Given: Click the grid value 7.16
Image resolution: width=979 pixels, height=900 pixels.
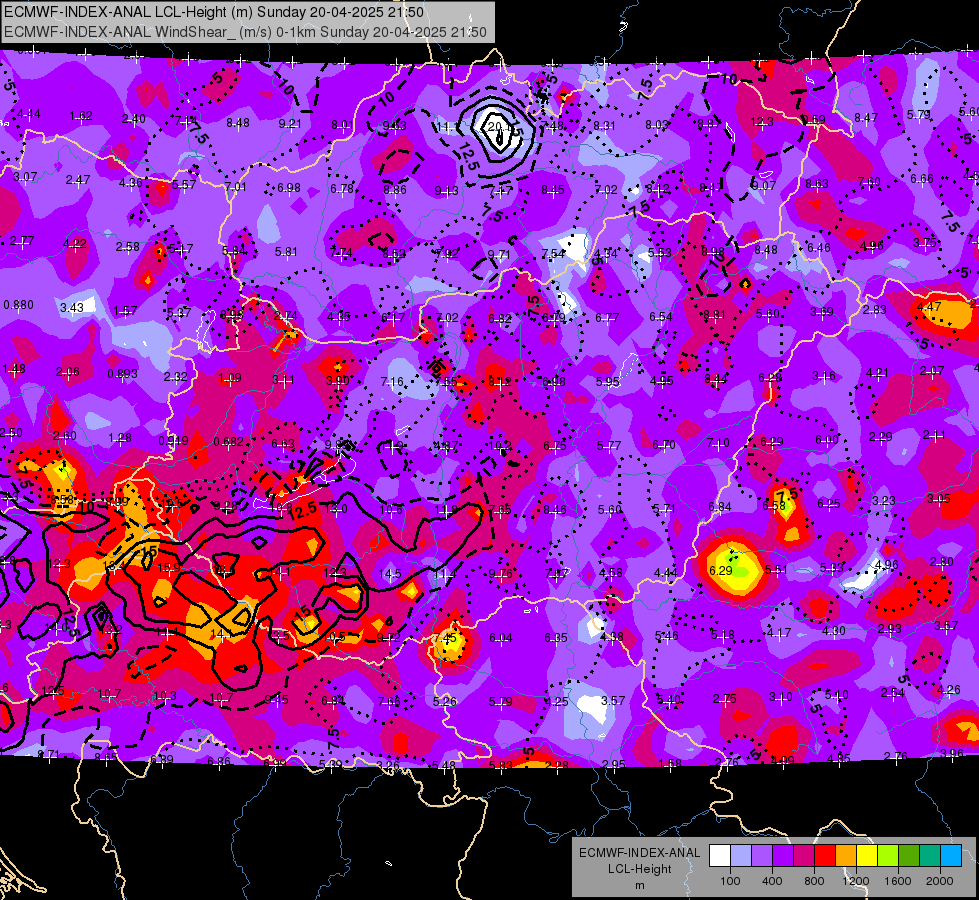Looking at the screenshot, I should pos(392,381).
